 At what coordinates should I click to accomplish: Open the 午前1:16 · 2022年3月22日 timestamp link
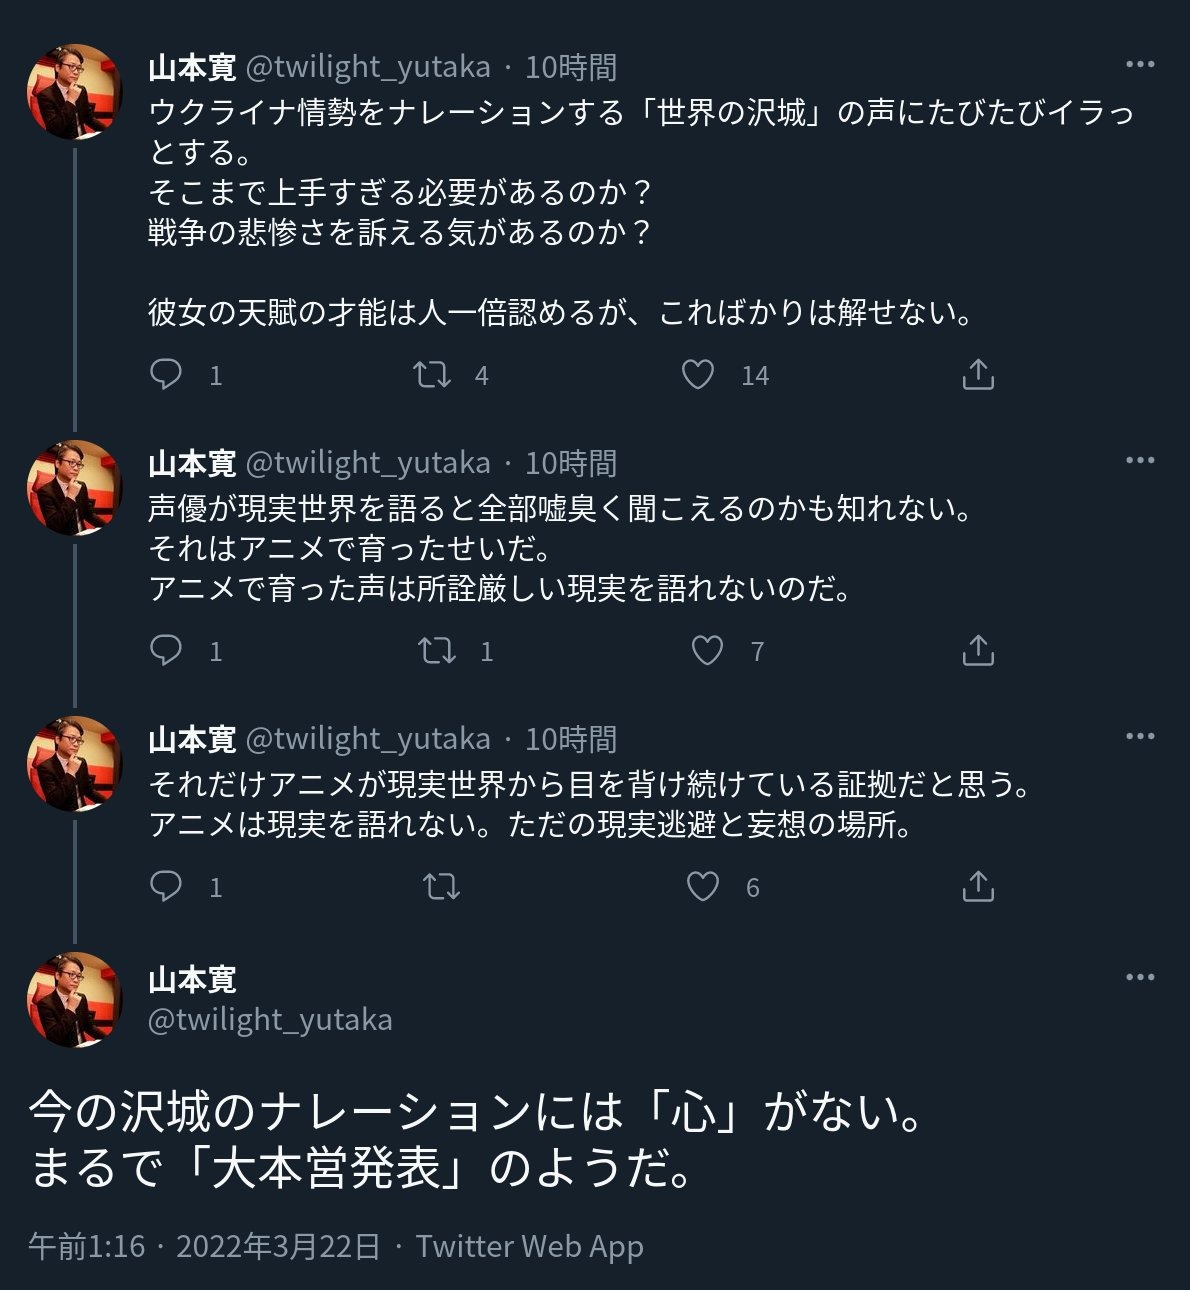204,1247
